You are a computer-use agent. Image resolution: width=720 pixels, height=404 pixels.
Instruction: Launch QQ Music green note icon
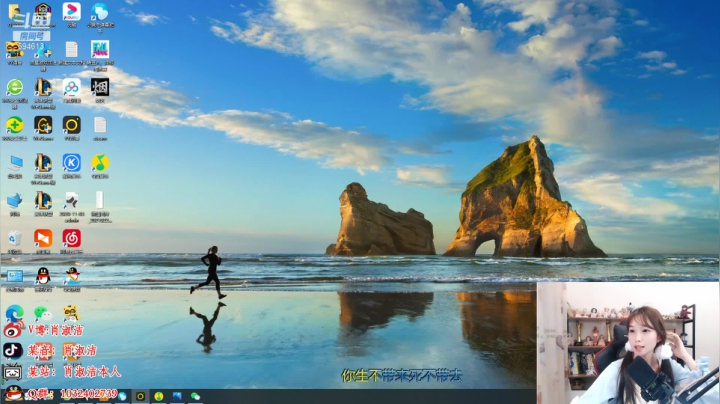point(100,163)
